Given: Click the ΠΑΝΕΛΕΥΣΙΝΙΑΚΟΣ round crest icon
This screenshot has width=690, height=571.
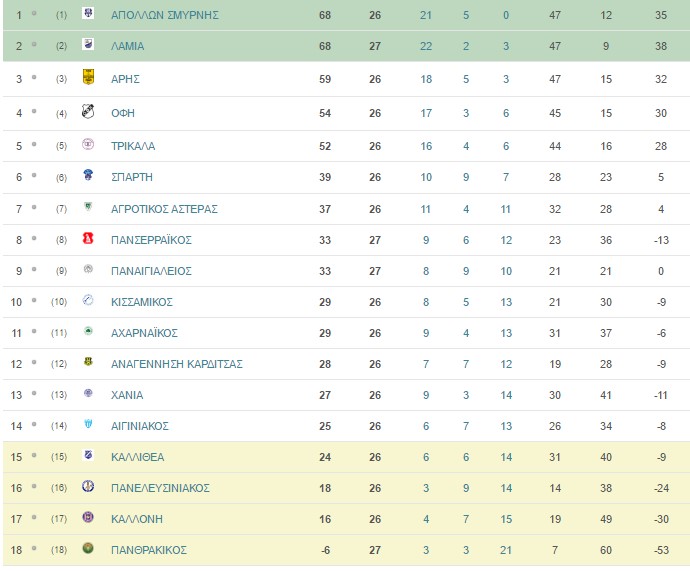Looking at the screenshot, I should pos(88,486).
